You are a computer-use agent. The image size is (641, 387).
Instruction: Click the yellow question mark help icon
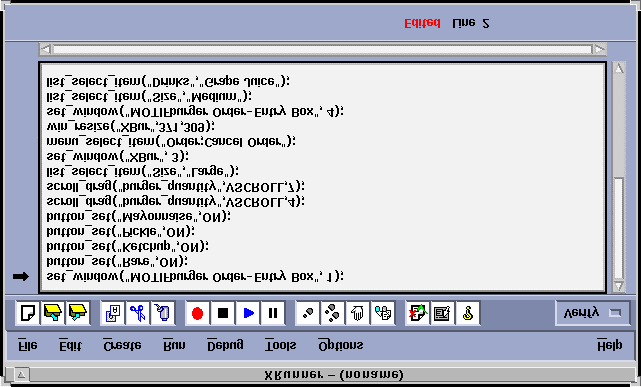pos(468,313)
